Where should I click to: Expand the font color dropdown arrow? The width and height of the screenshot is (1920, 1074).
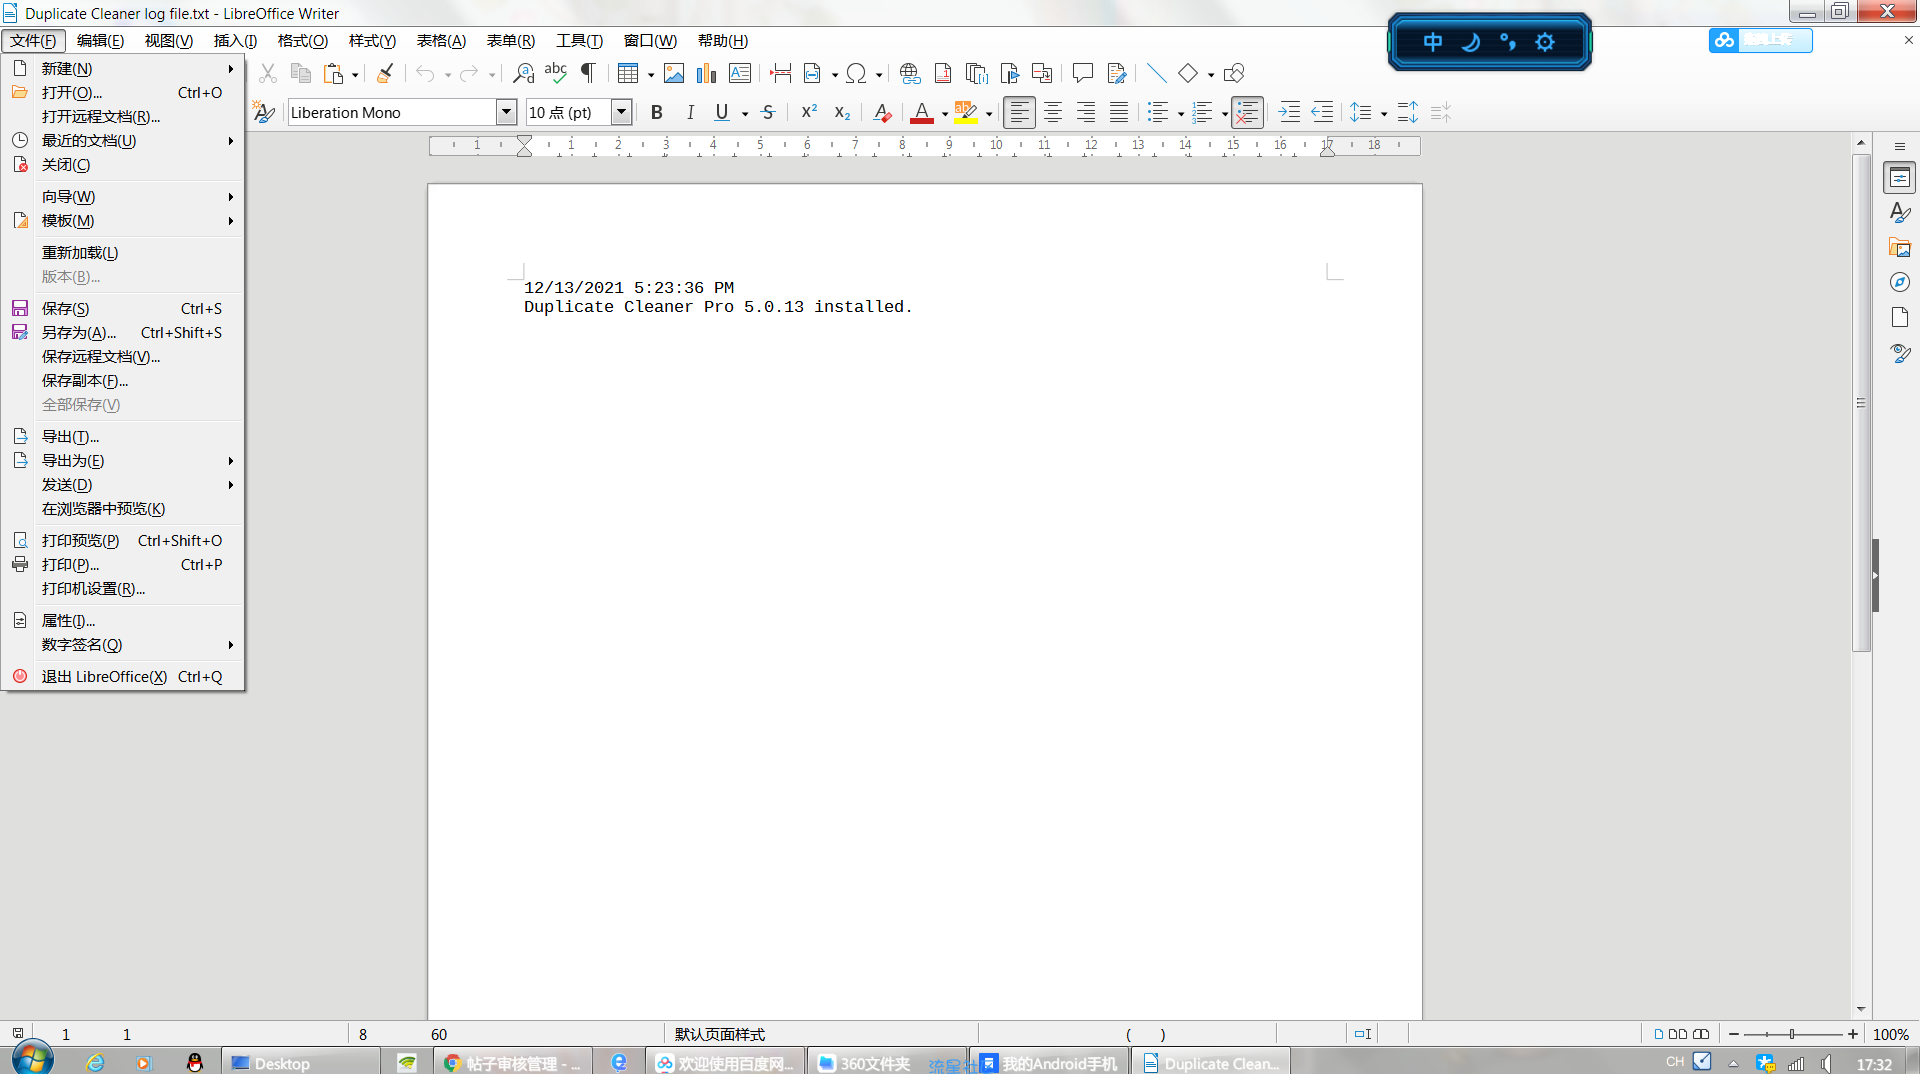[x=945, y=113]
